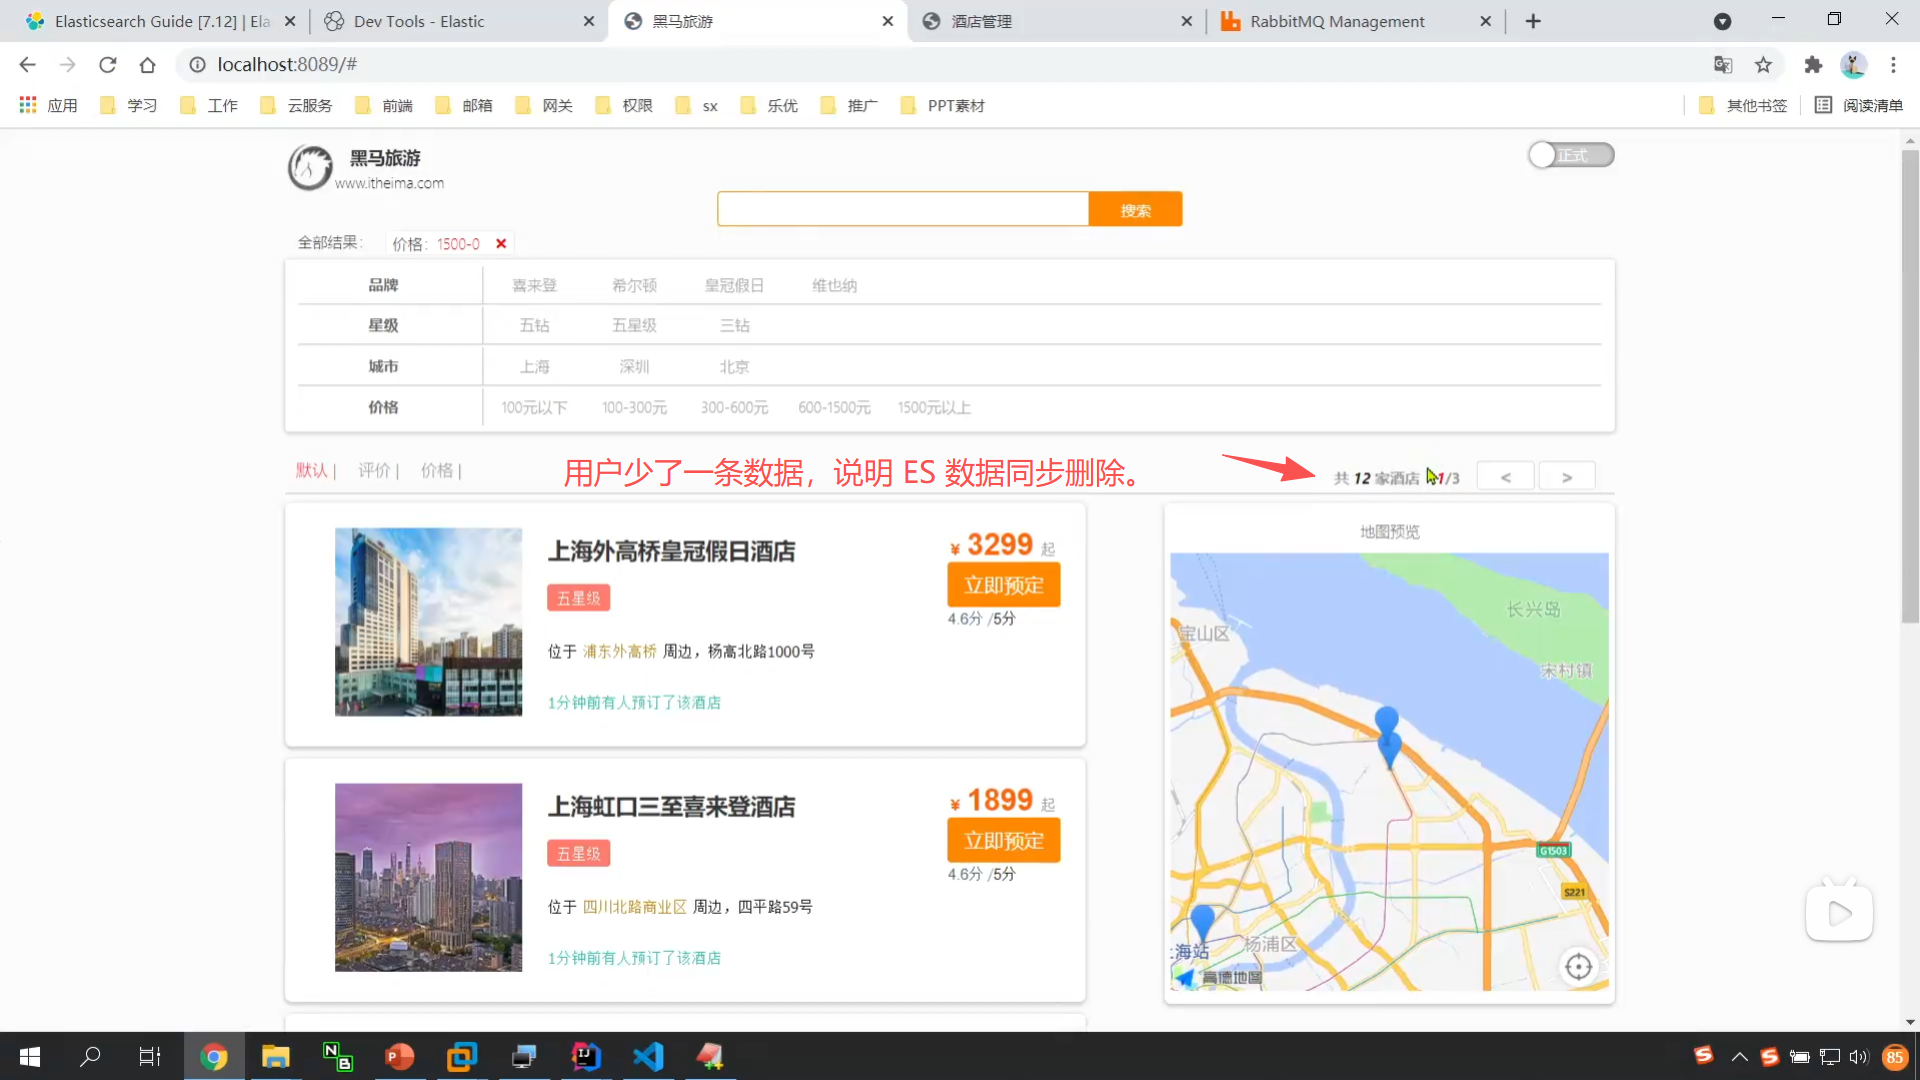Open the Chrome extensions puzzle icon
1920x1080 pixels.
coord(1813,65)
